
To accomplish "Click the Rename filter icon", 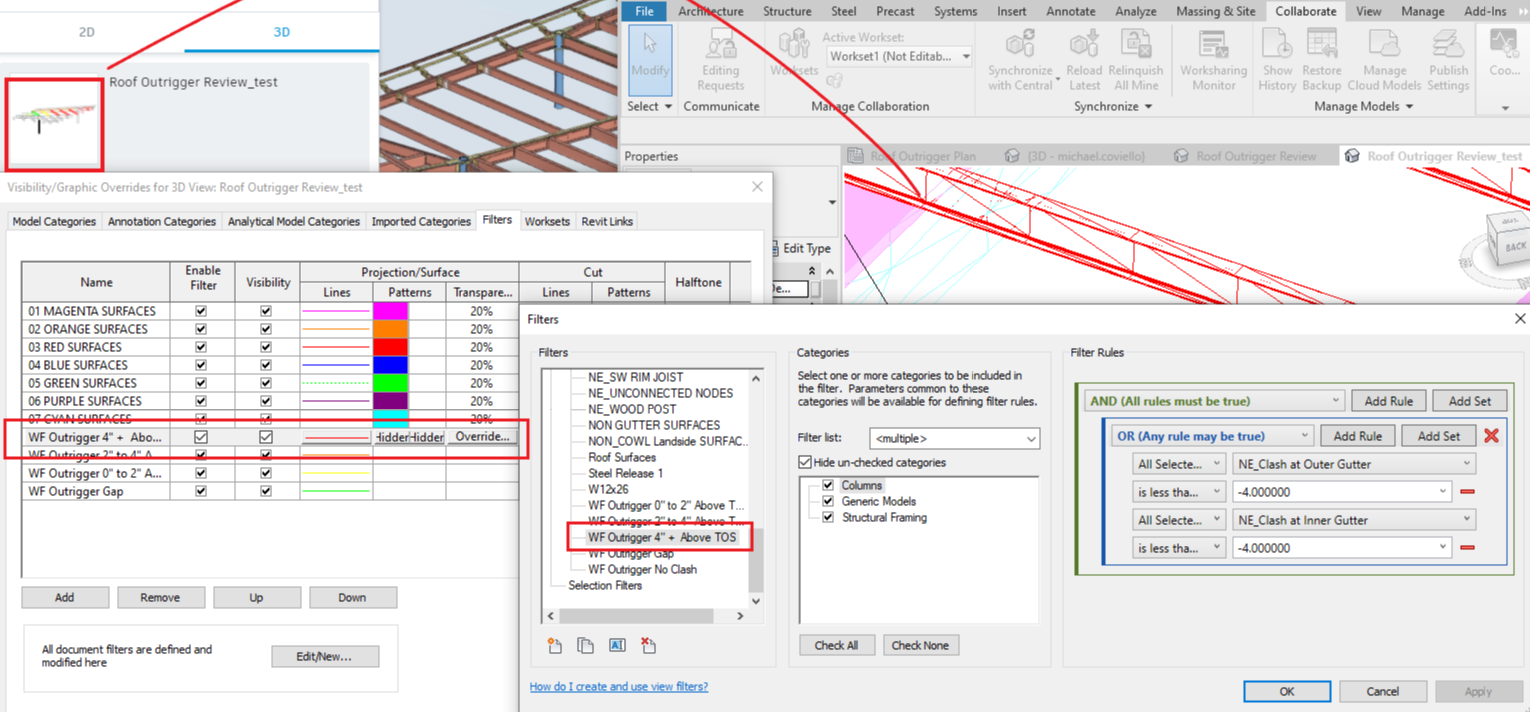I will [x=617, y=646].
